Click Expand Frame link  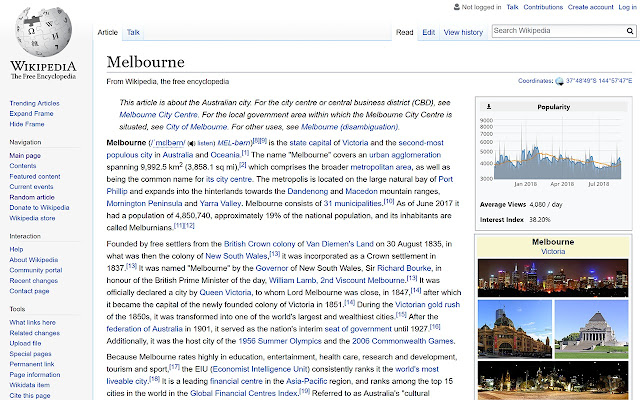[31, 113]
